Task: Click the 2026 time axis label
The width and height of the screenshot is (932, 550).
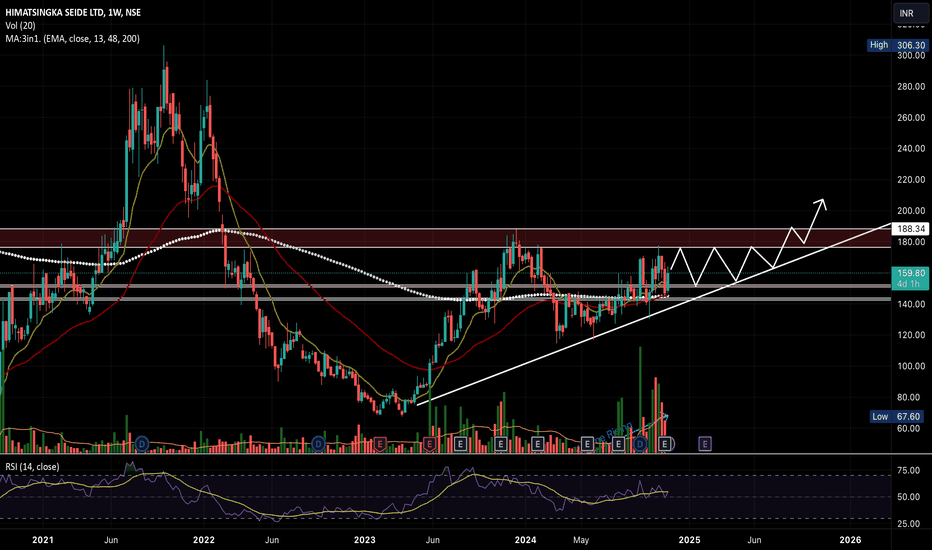Action: [850, 540]
